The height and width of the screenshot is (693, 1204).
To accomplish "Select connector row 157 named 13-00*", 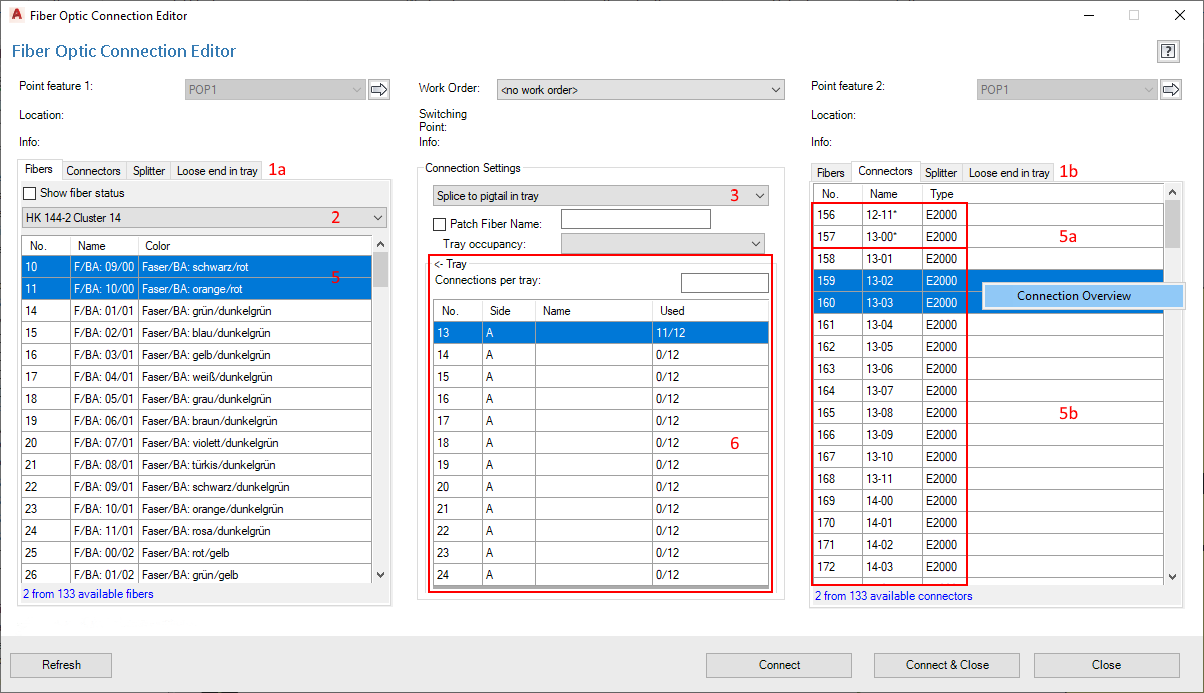I will 988,237.
